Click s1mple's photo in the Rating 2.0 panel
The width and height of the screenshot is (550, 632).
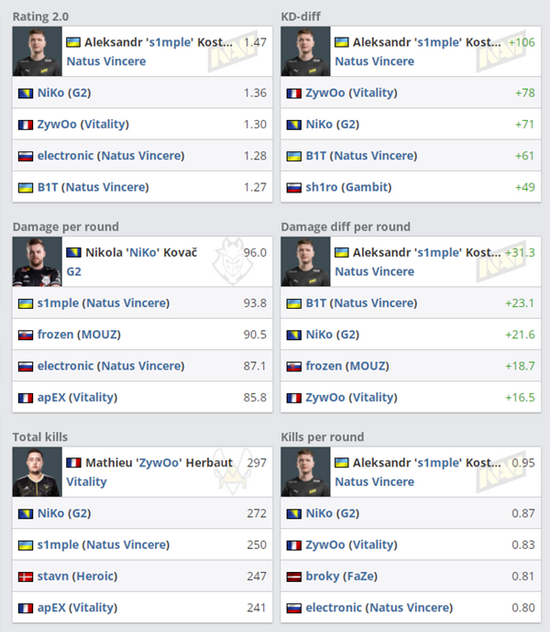[37, 52]
